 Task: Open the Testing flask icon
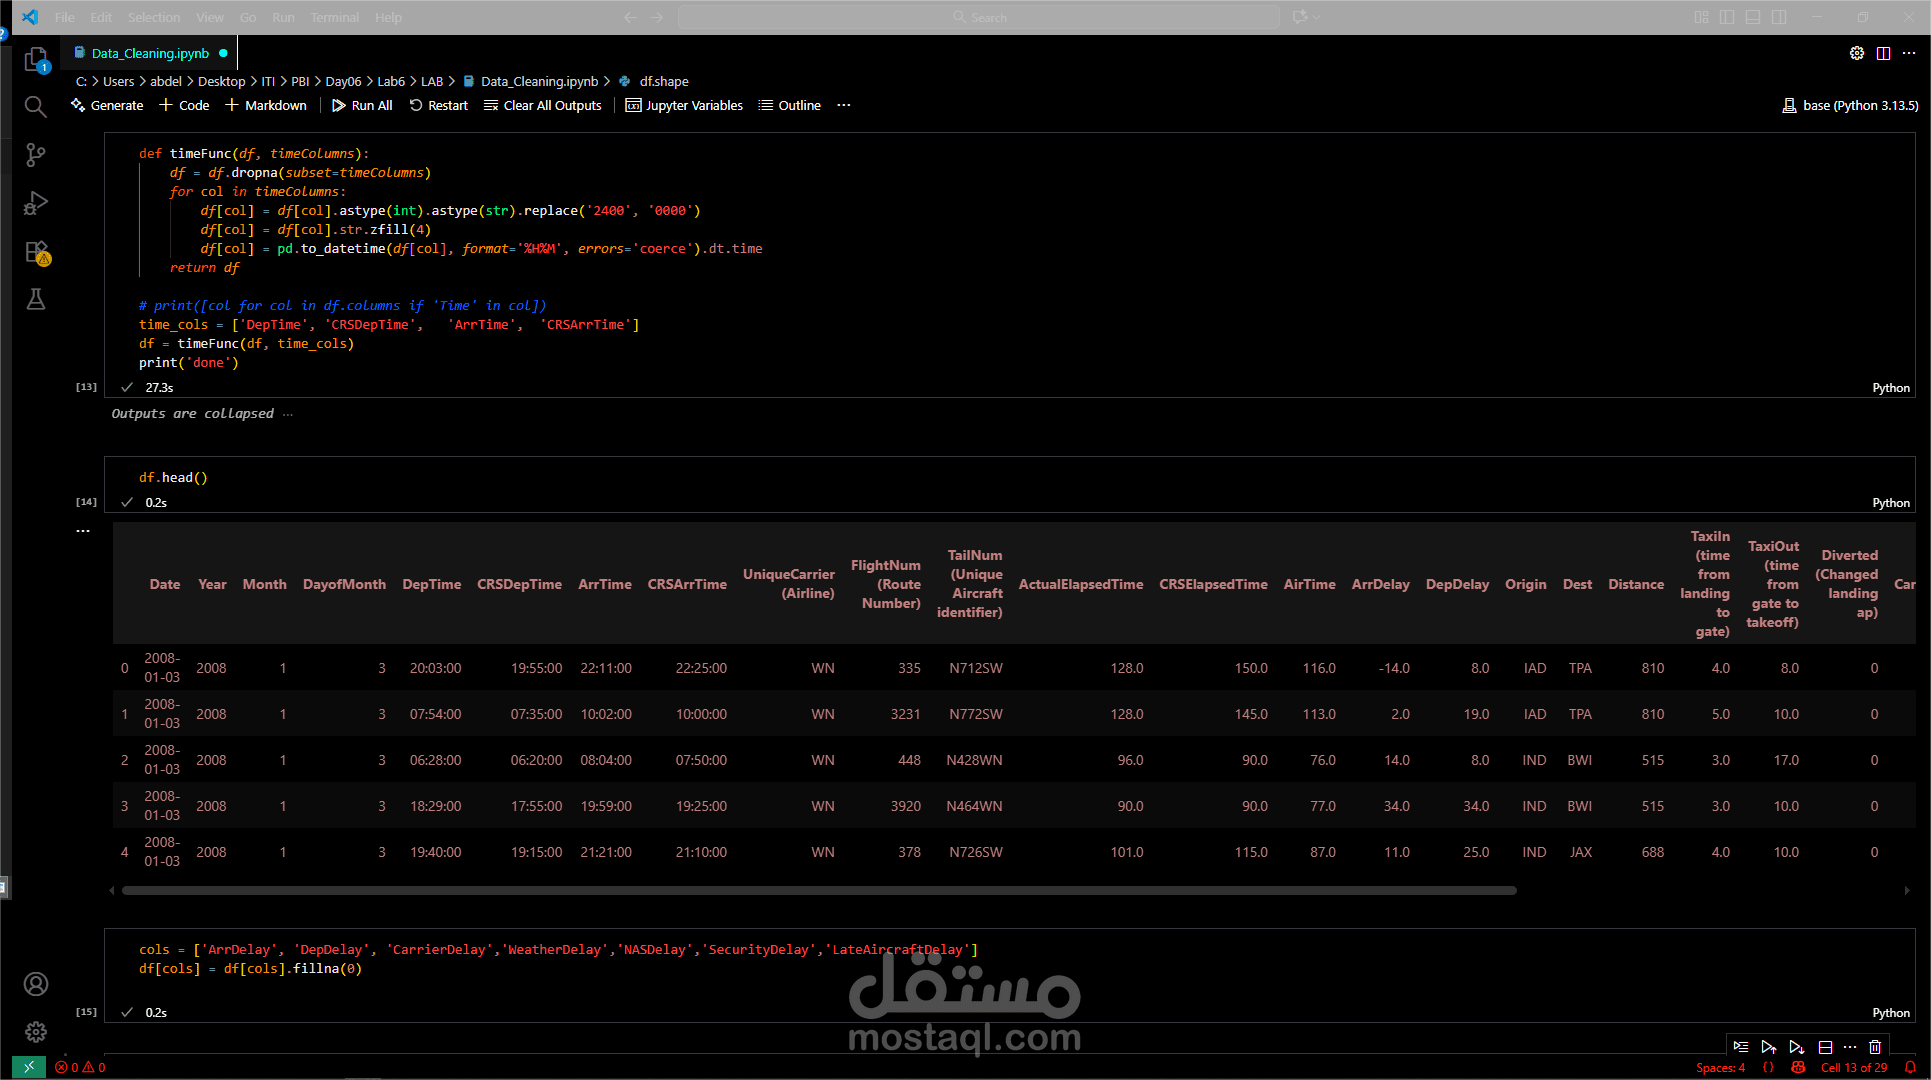coord(35,299)
